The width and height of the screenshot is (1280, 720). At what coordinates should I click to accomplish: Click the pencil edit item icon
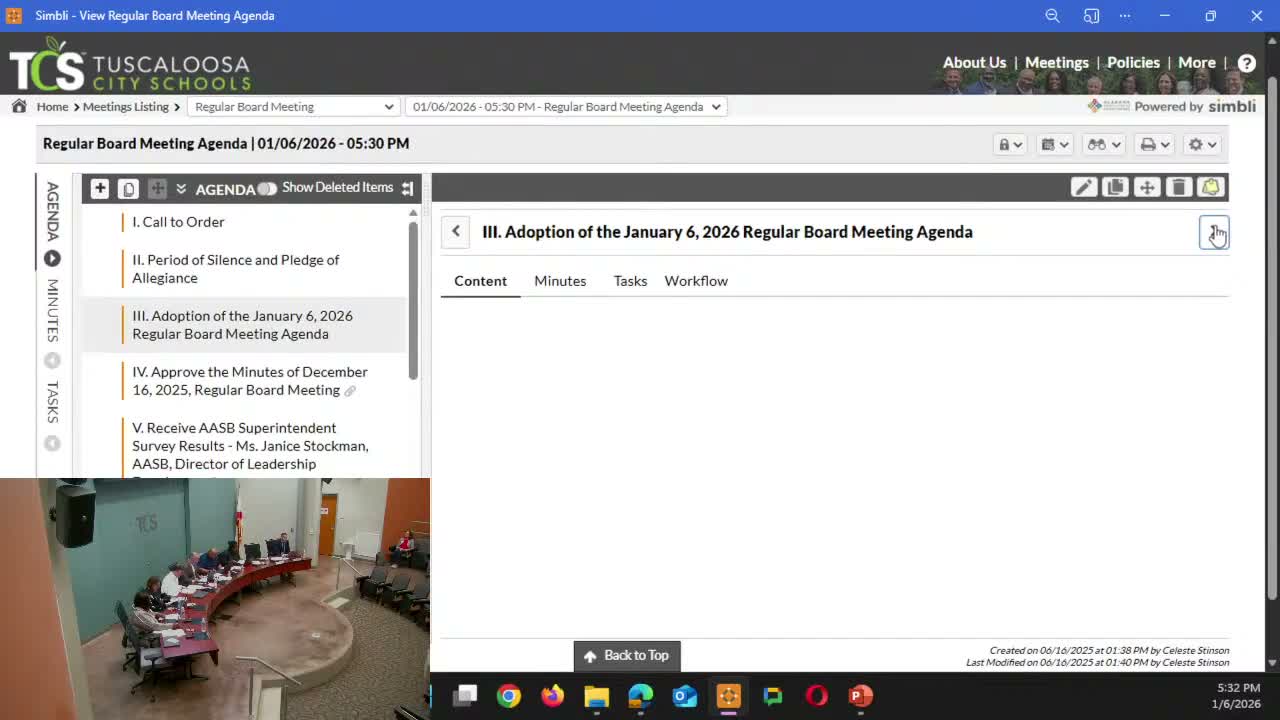click(x=1083, y=188)
